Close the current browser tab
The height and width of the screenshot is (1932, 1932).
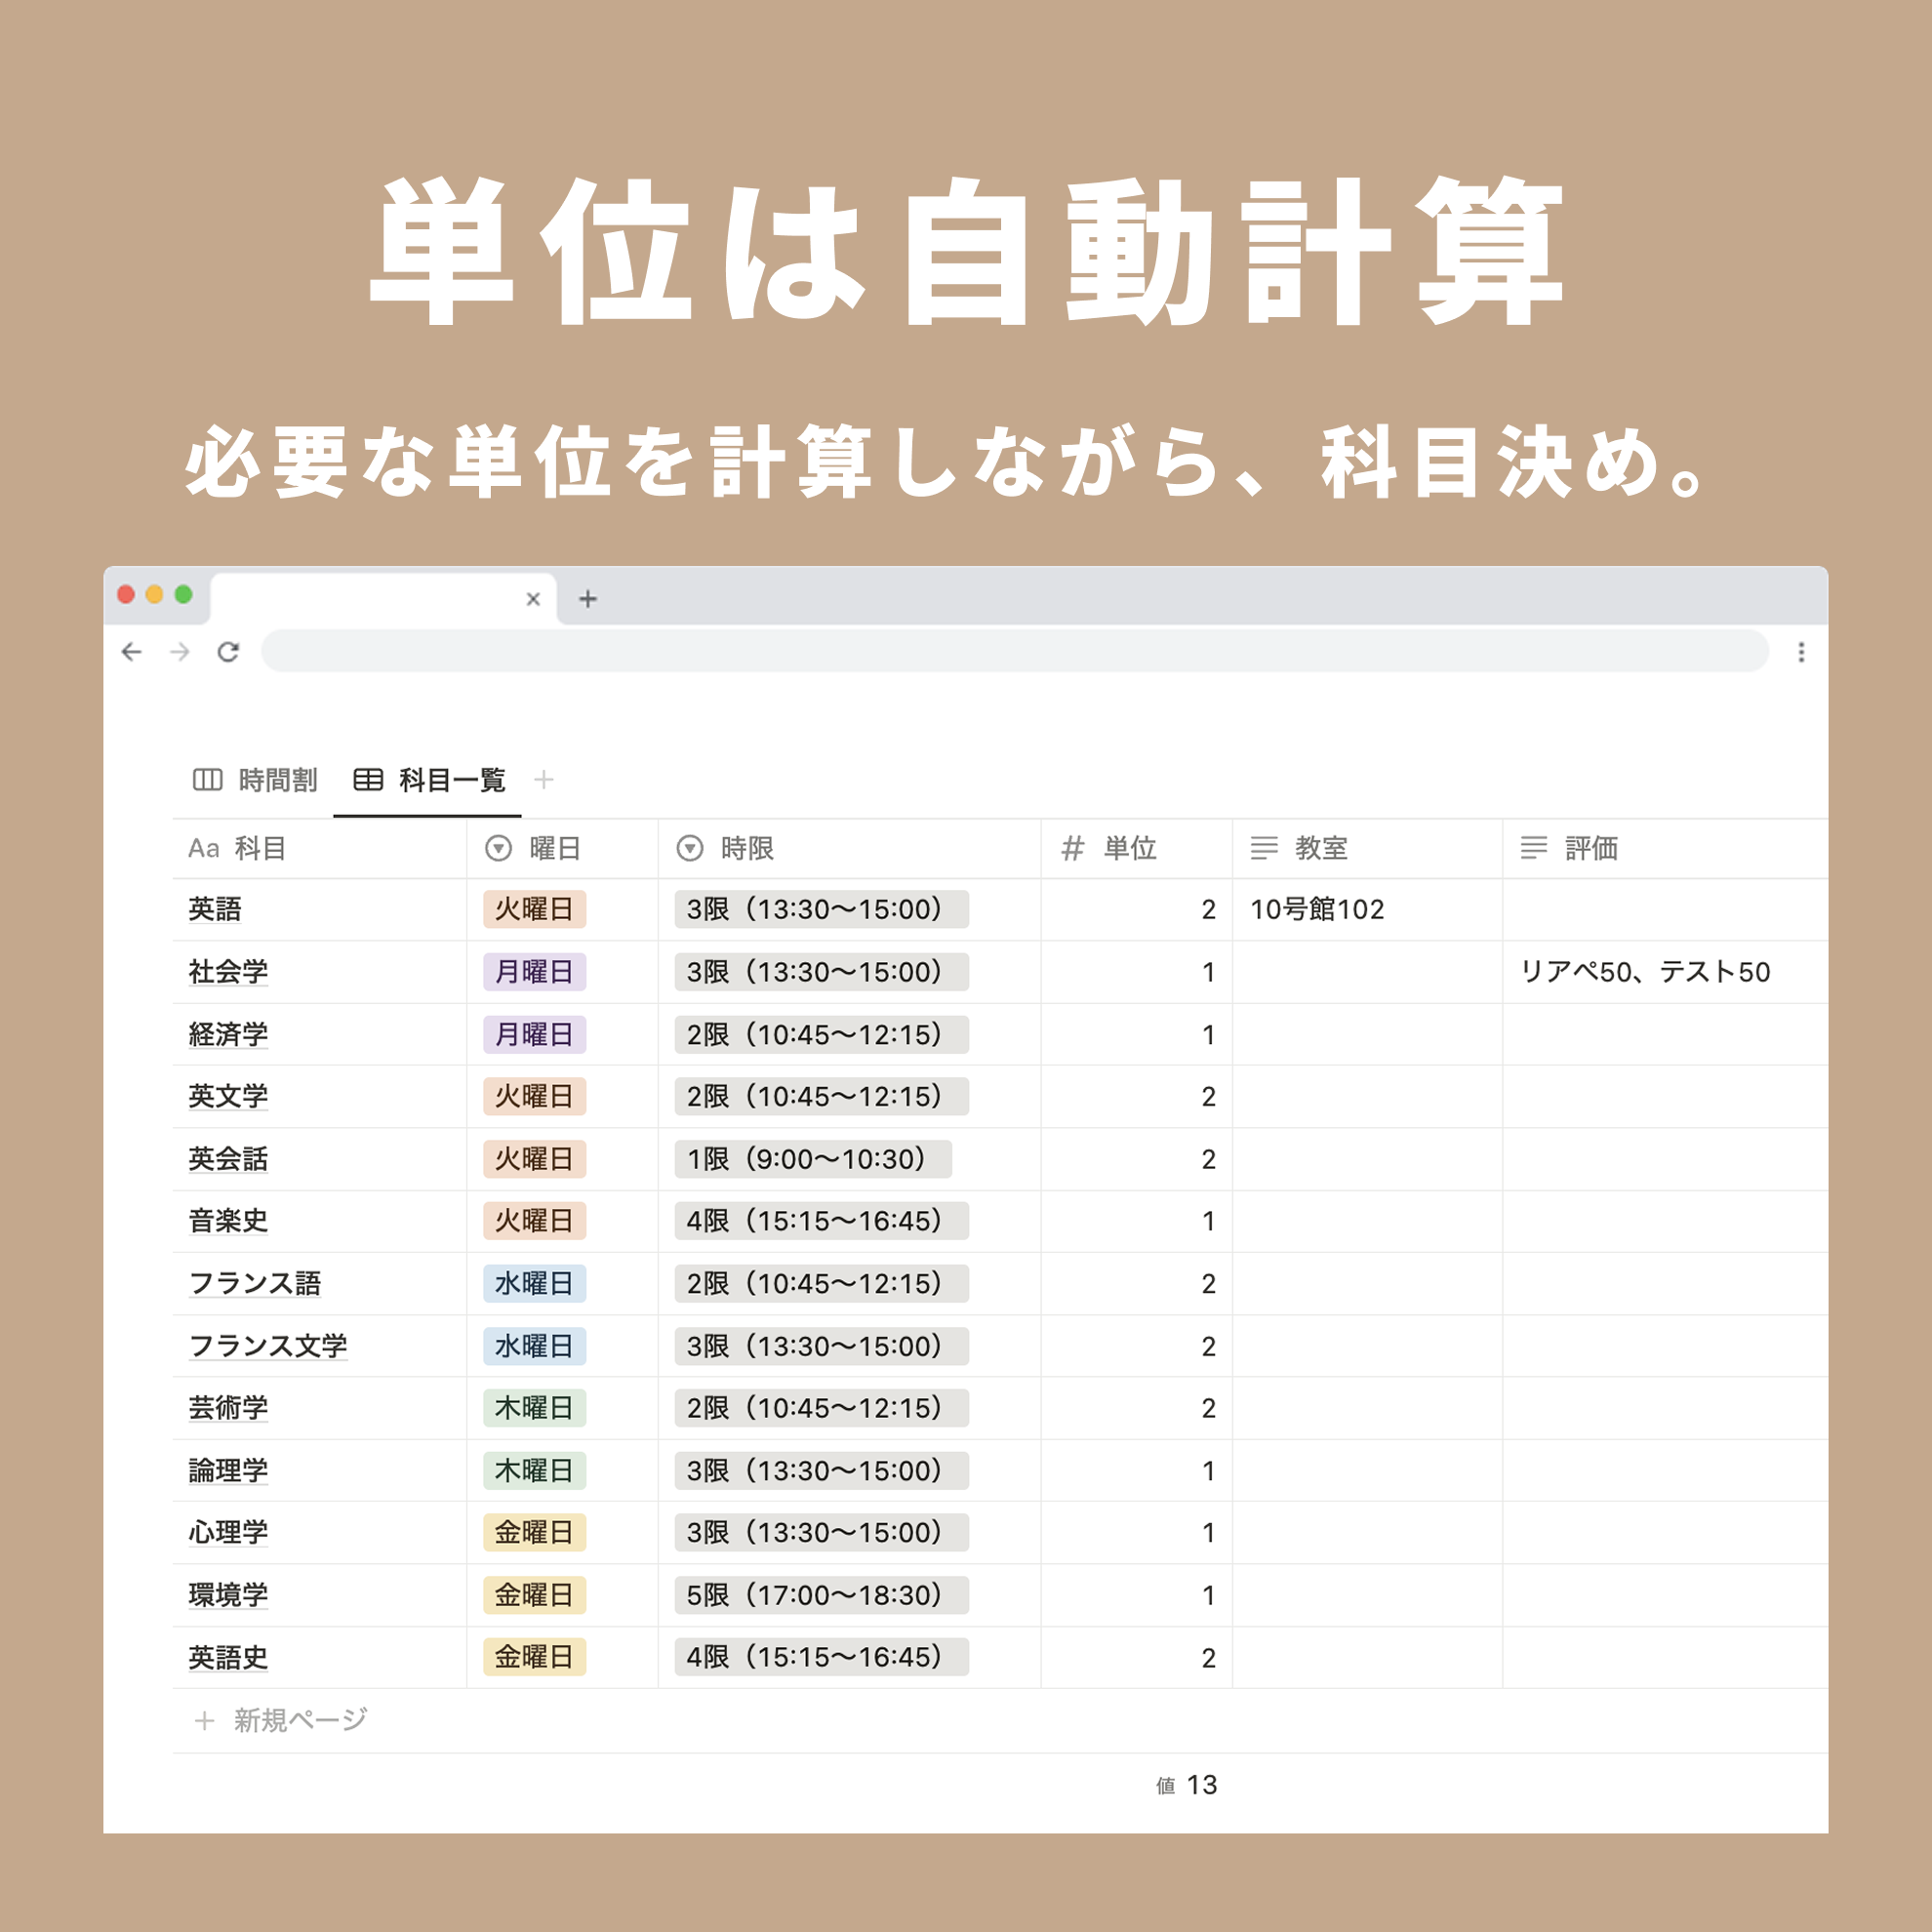click(x=533, y=599)
